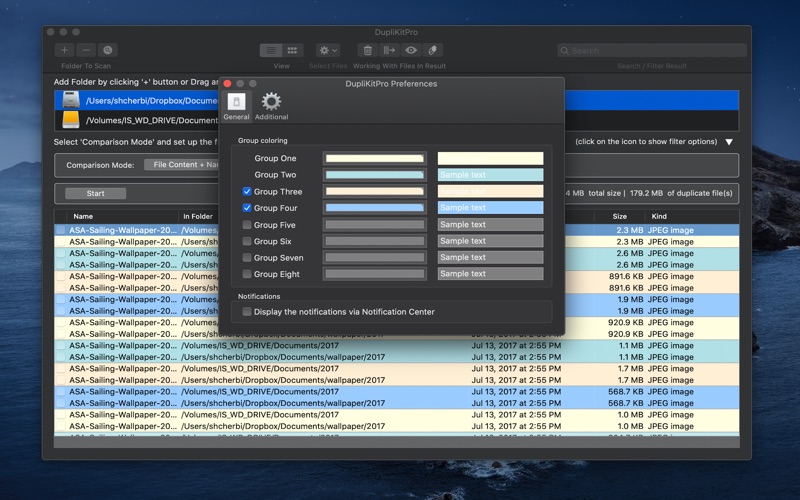800x500 pixels.
Task: Expand filter options triangle icon
Action: [x=729, y=142]
